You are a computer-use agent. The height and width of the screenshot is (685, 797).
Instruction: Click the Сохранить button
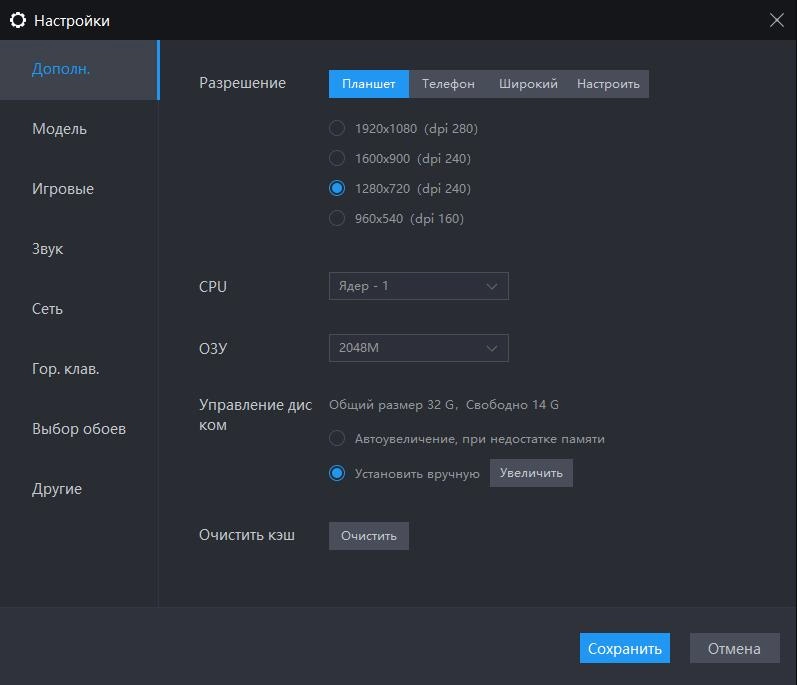click(x=625, y=648)
